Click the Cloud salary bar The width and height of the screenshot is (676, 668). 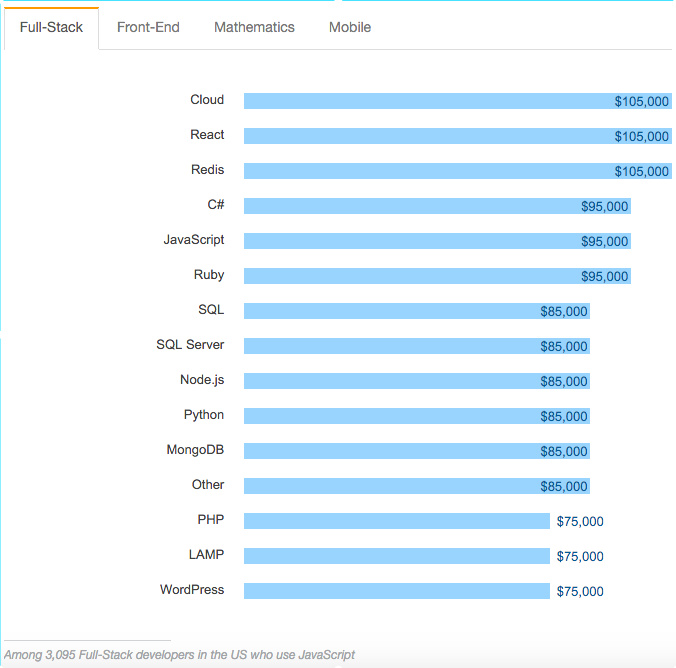pos(458,101)
